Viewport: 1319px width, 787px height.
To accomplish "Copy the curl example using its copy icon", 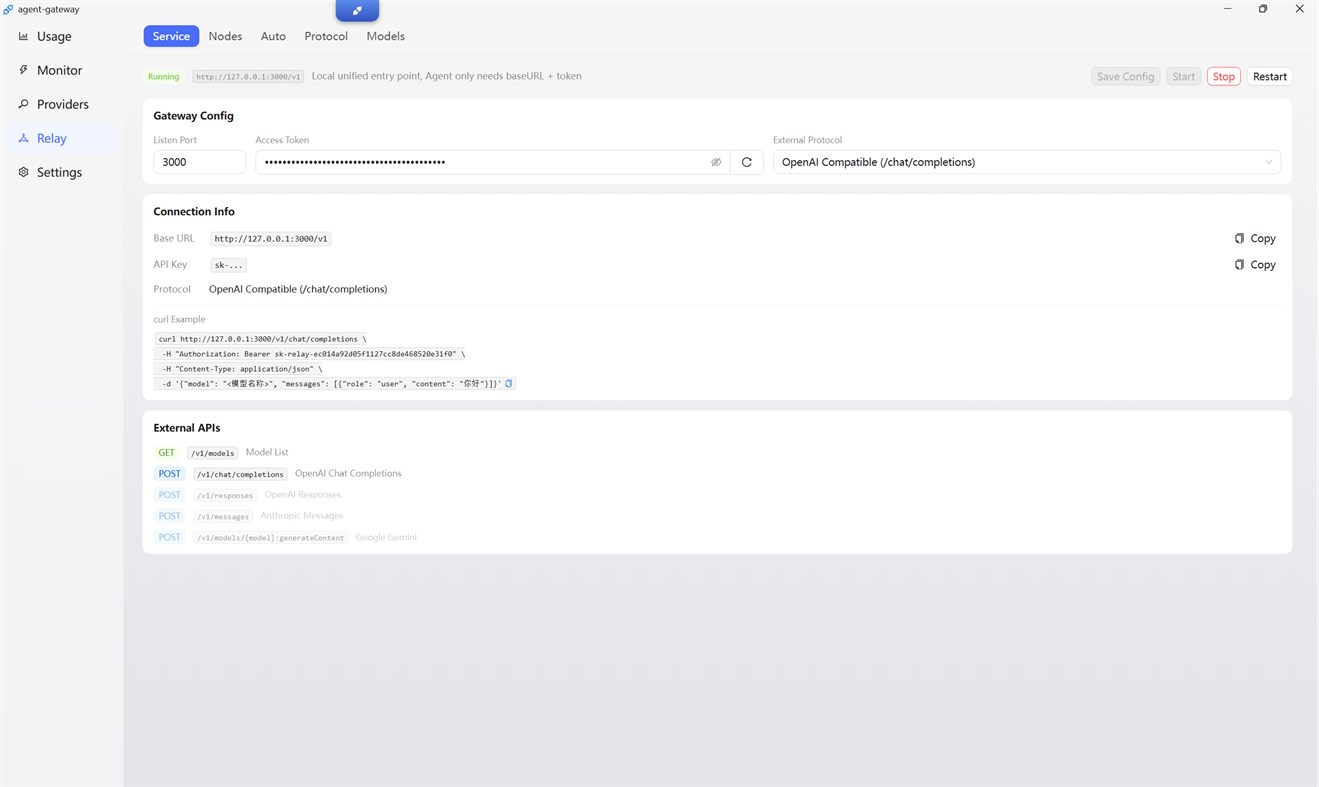I will pyautogui.click(x=509, y=384).
